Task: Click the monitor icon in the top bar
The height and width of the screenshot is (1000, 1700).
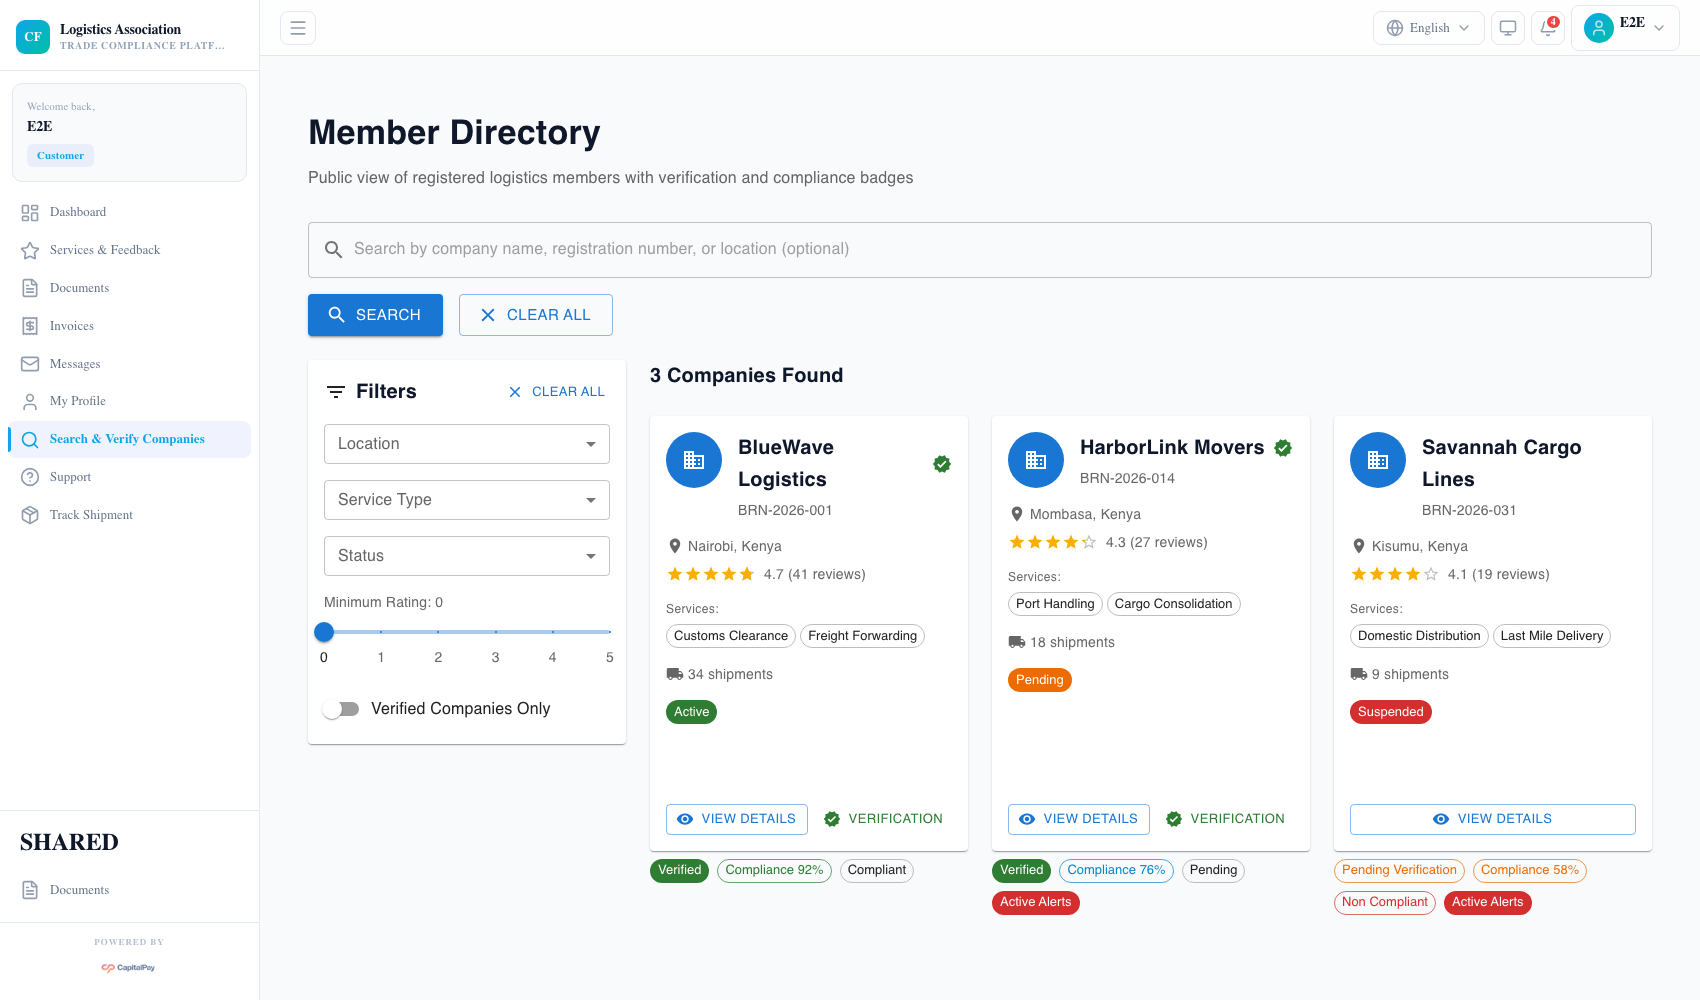Action: tap(1507, 28)
